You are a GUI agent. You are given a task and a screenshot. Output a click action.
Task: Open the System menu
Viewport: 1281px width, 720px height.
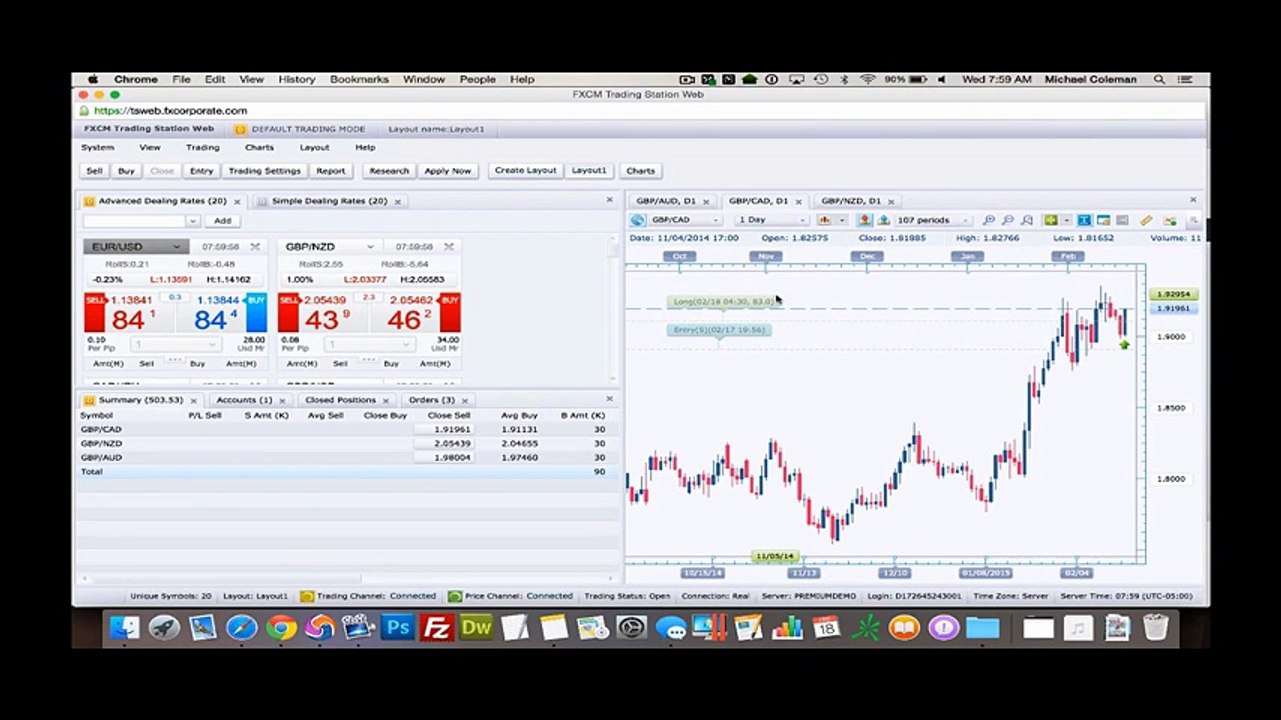click(98, 147)
